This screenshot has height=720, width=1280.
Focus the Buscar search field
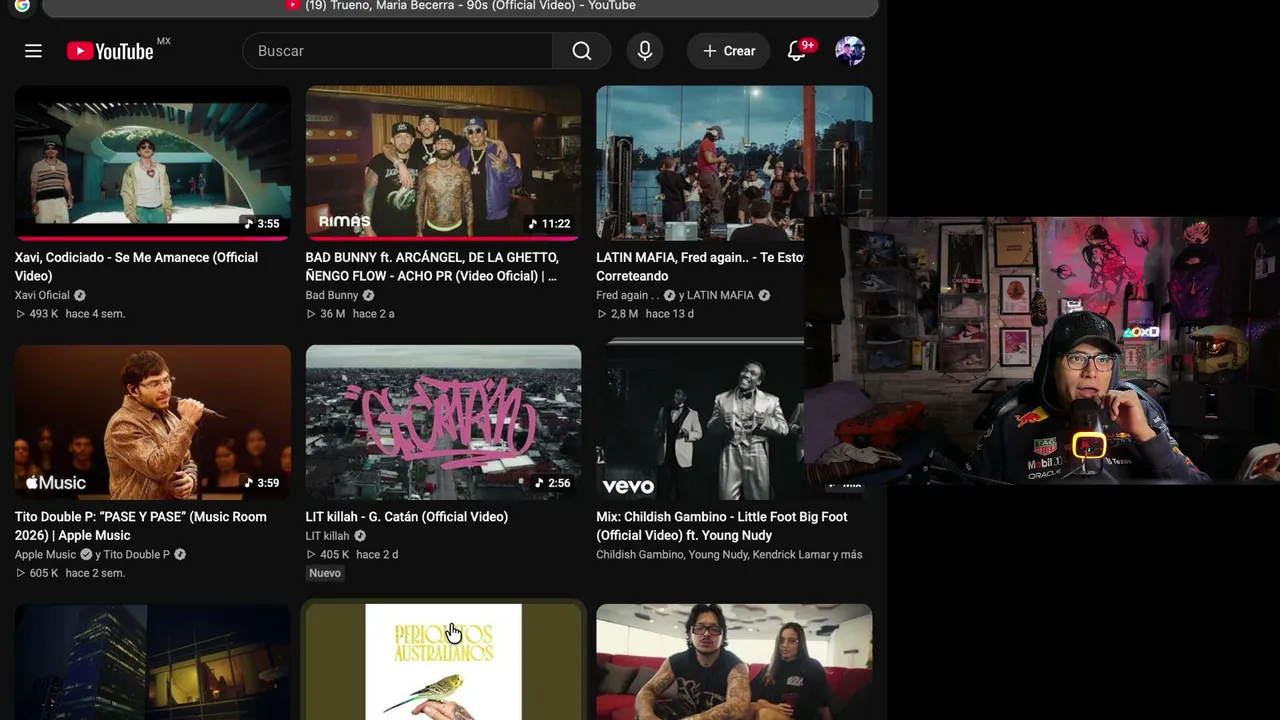[x=398, y=51]
